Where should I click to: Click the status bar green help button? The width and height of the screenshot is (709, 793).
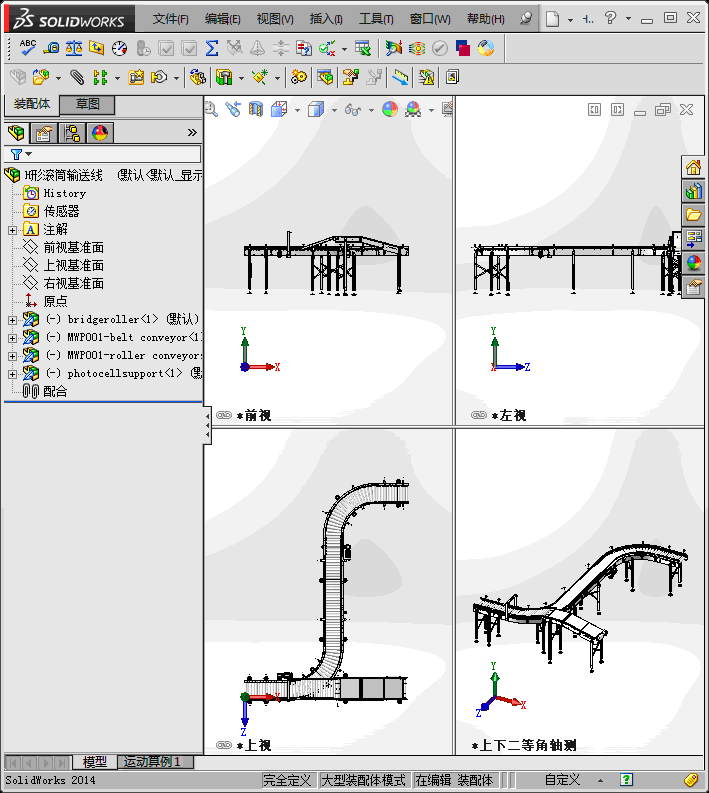pos(626,780)
